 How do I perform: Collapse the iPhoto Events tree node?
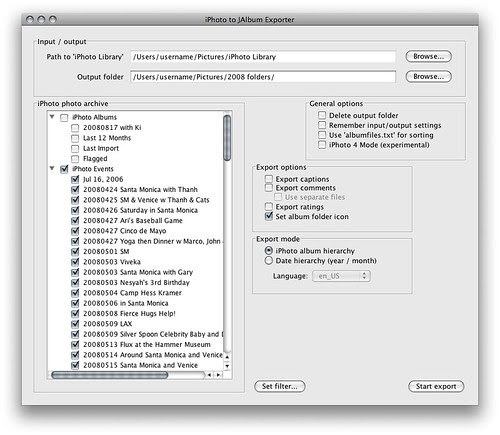52,168
